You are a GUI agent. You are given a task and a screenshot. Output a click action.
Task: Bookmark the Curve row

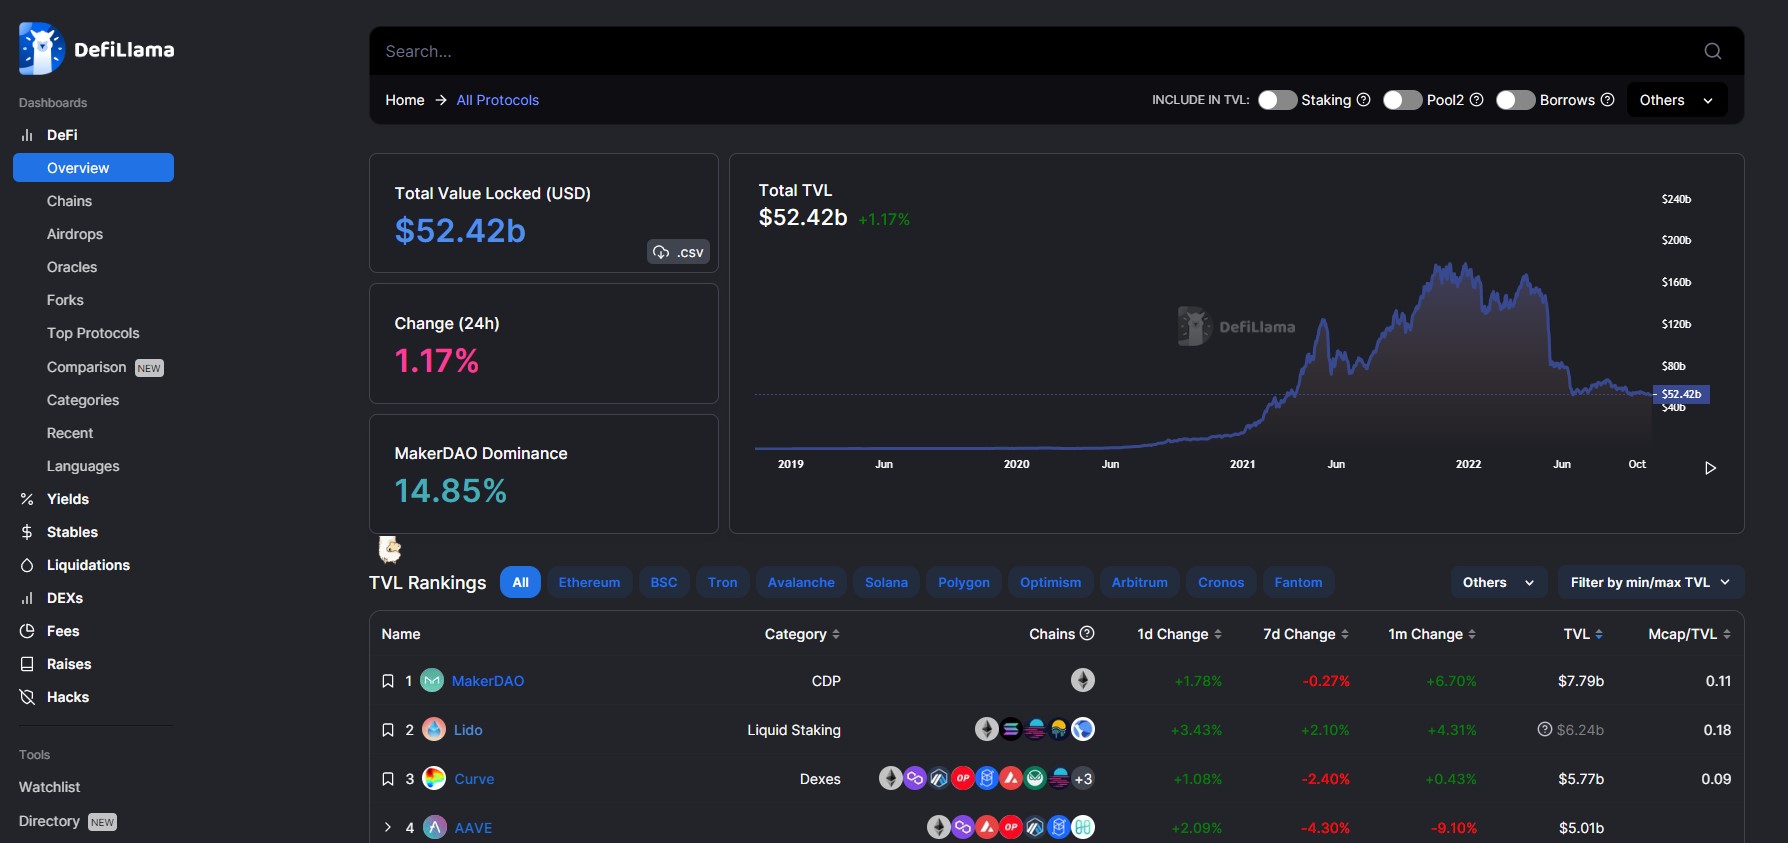[388, 779]
